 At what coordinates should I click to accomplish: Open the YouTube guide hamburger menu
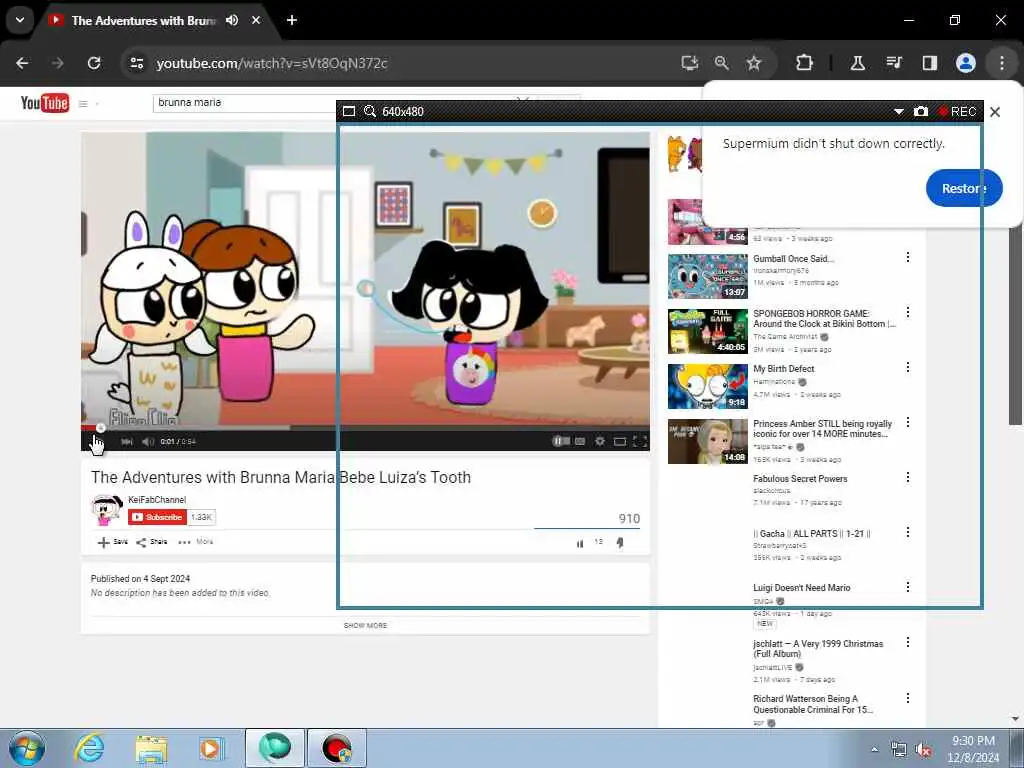coord(83,103)
